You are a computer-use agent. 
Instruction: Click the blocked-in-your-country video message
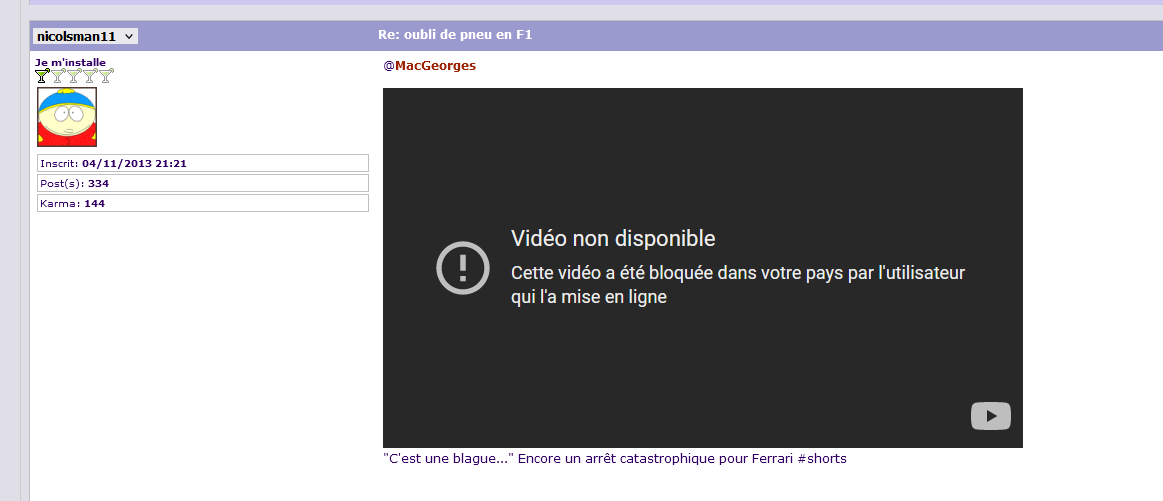coord(737,285)
